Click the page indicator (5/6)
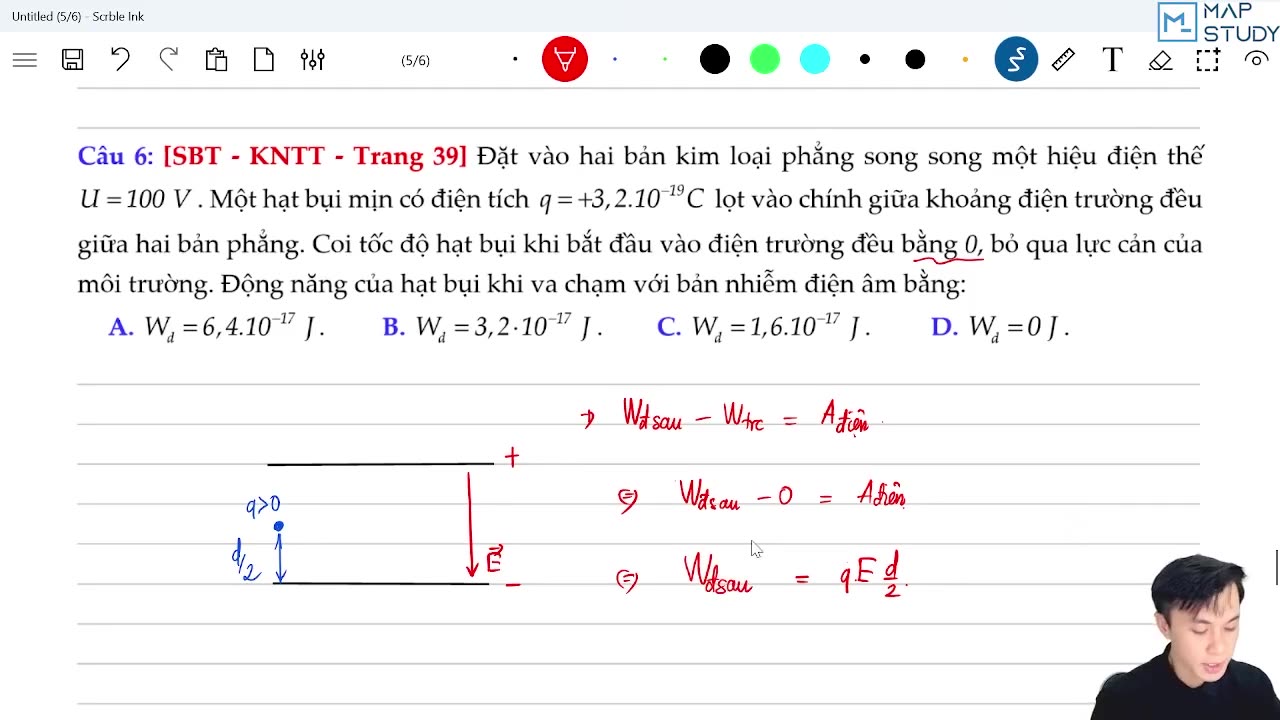Image resolution: width=1280 pixels, height=720 pixels. (x=415, y=61)
